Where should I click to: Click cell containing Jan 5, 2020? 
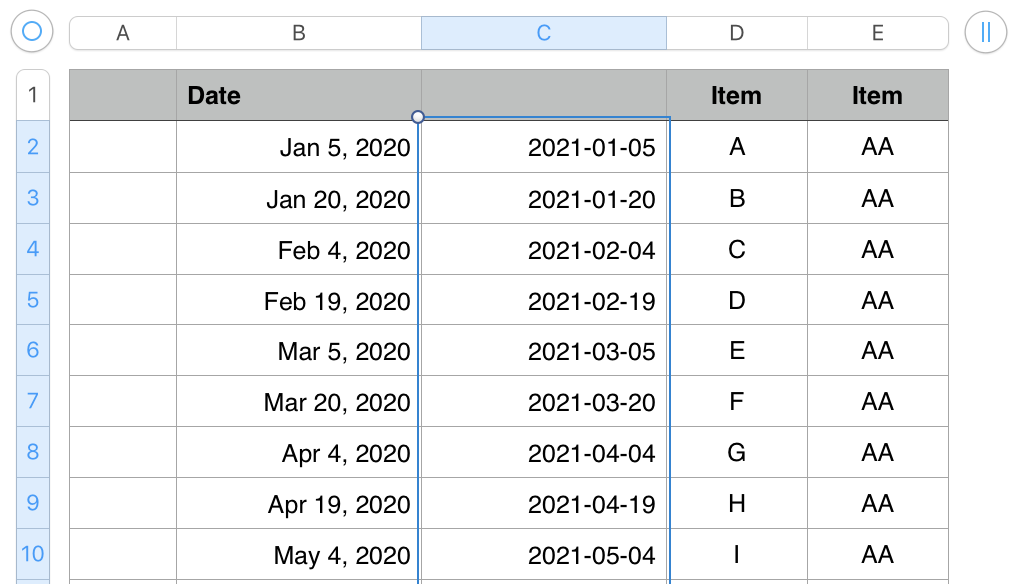[299, 148]
